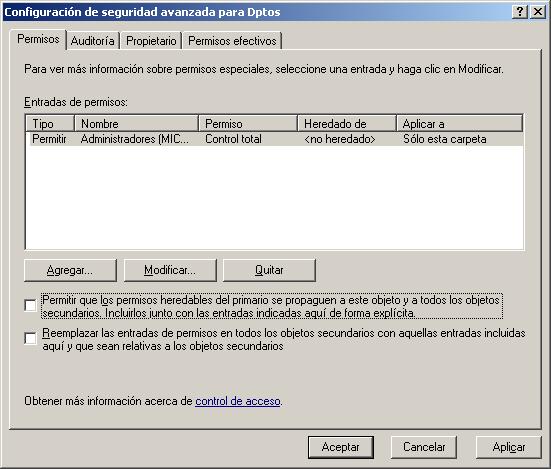Viewport: 551px width, 469px height.
Task: Sort entries by Nombre column header
Action: point(136,124)
